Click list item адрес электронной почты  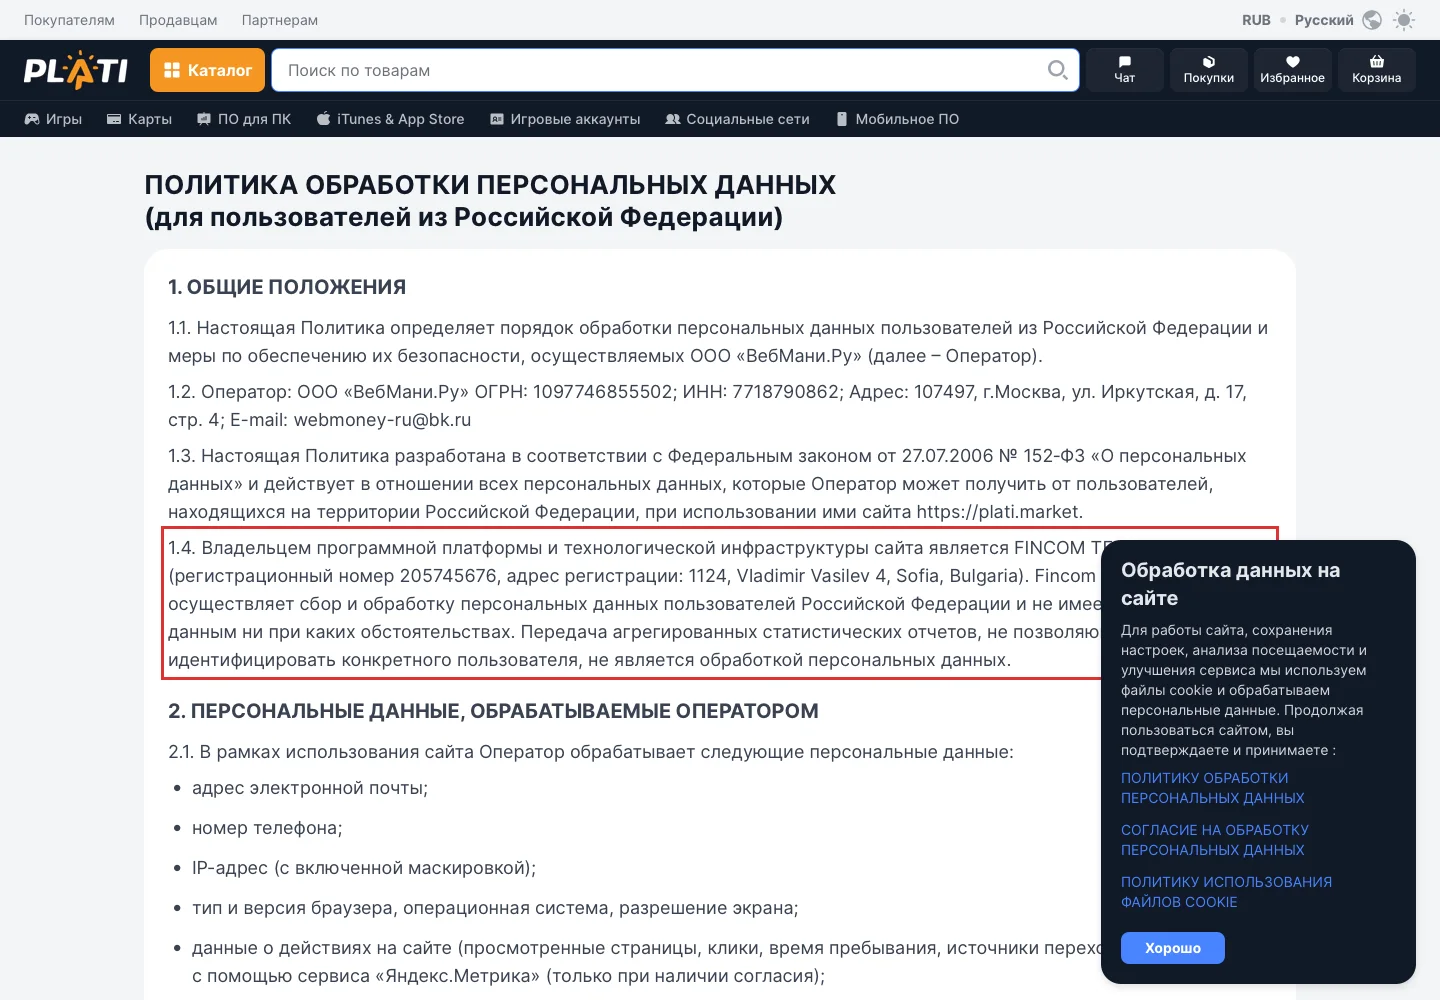(x=310, y=788)
